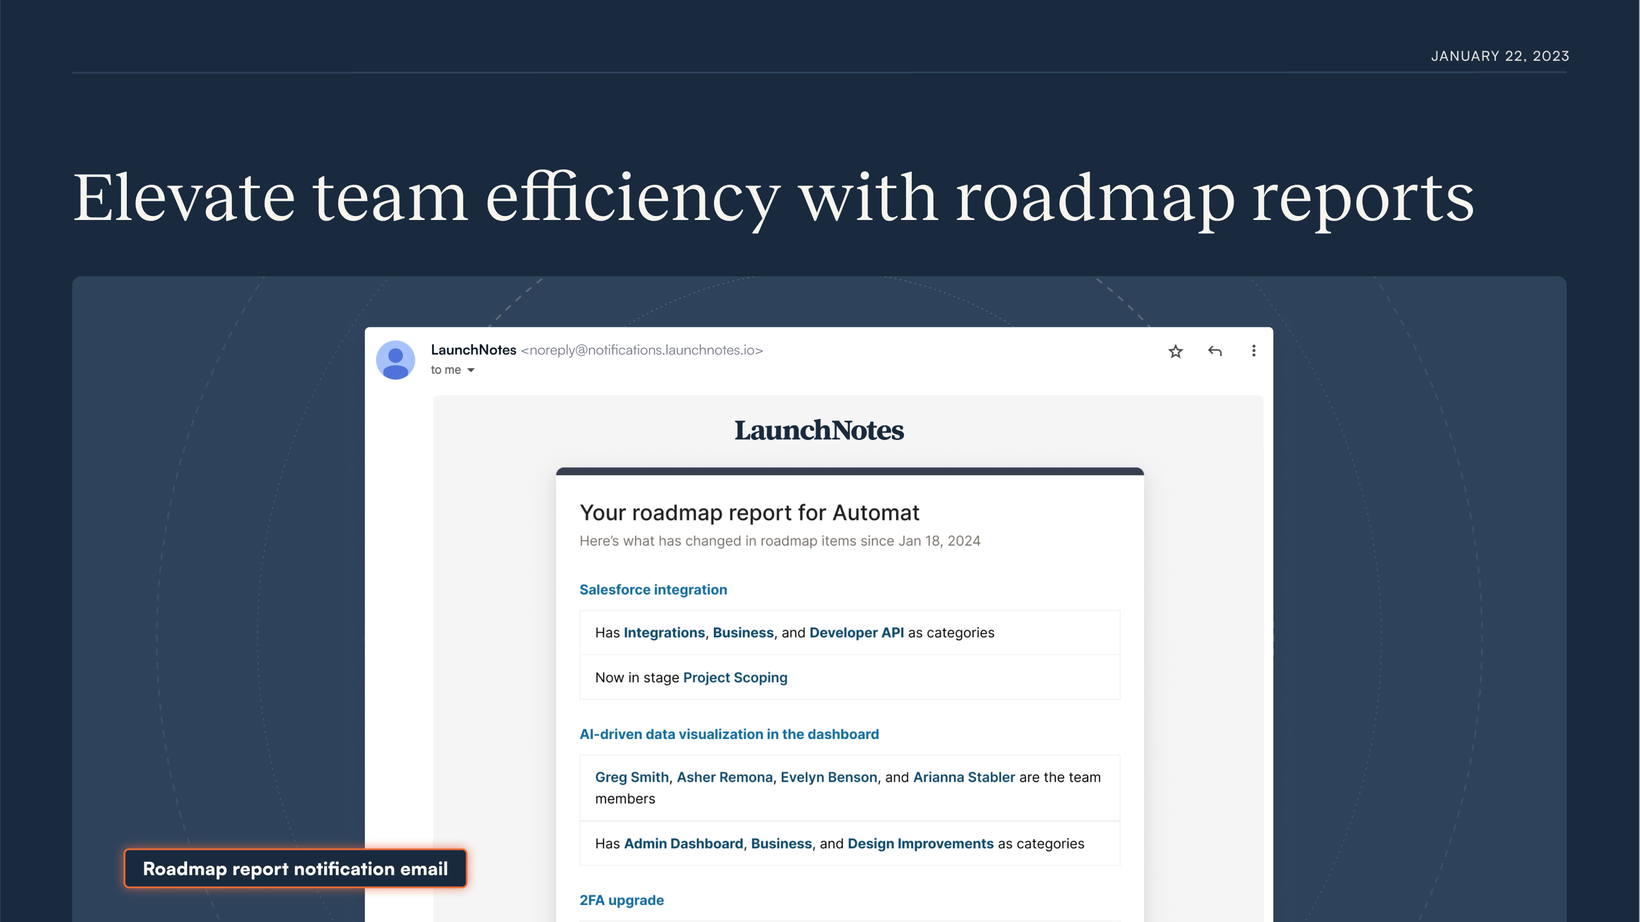Click the 'since Jan 18, 2024' subtitle text
The height and width of the screenshot is (922, 1640).
(920, 541)
